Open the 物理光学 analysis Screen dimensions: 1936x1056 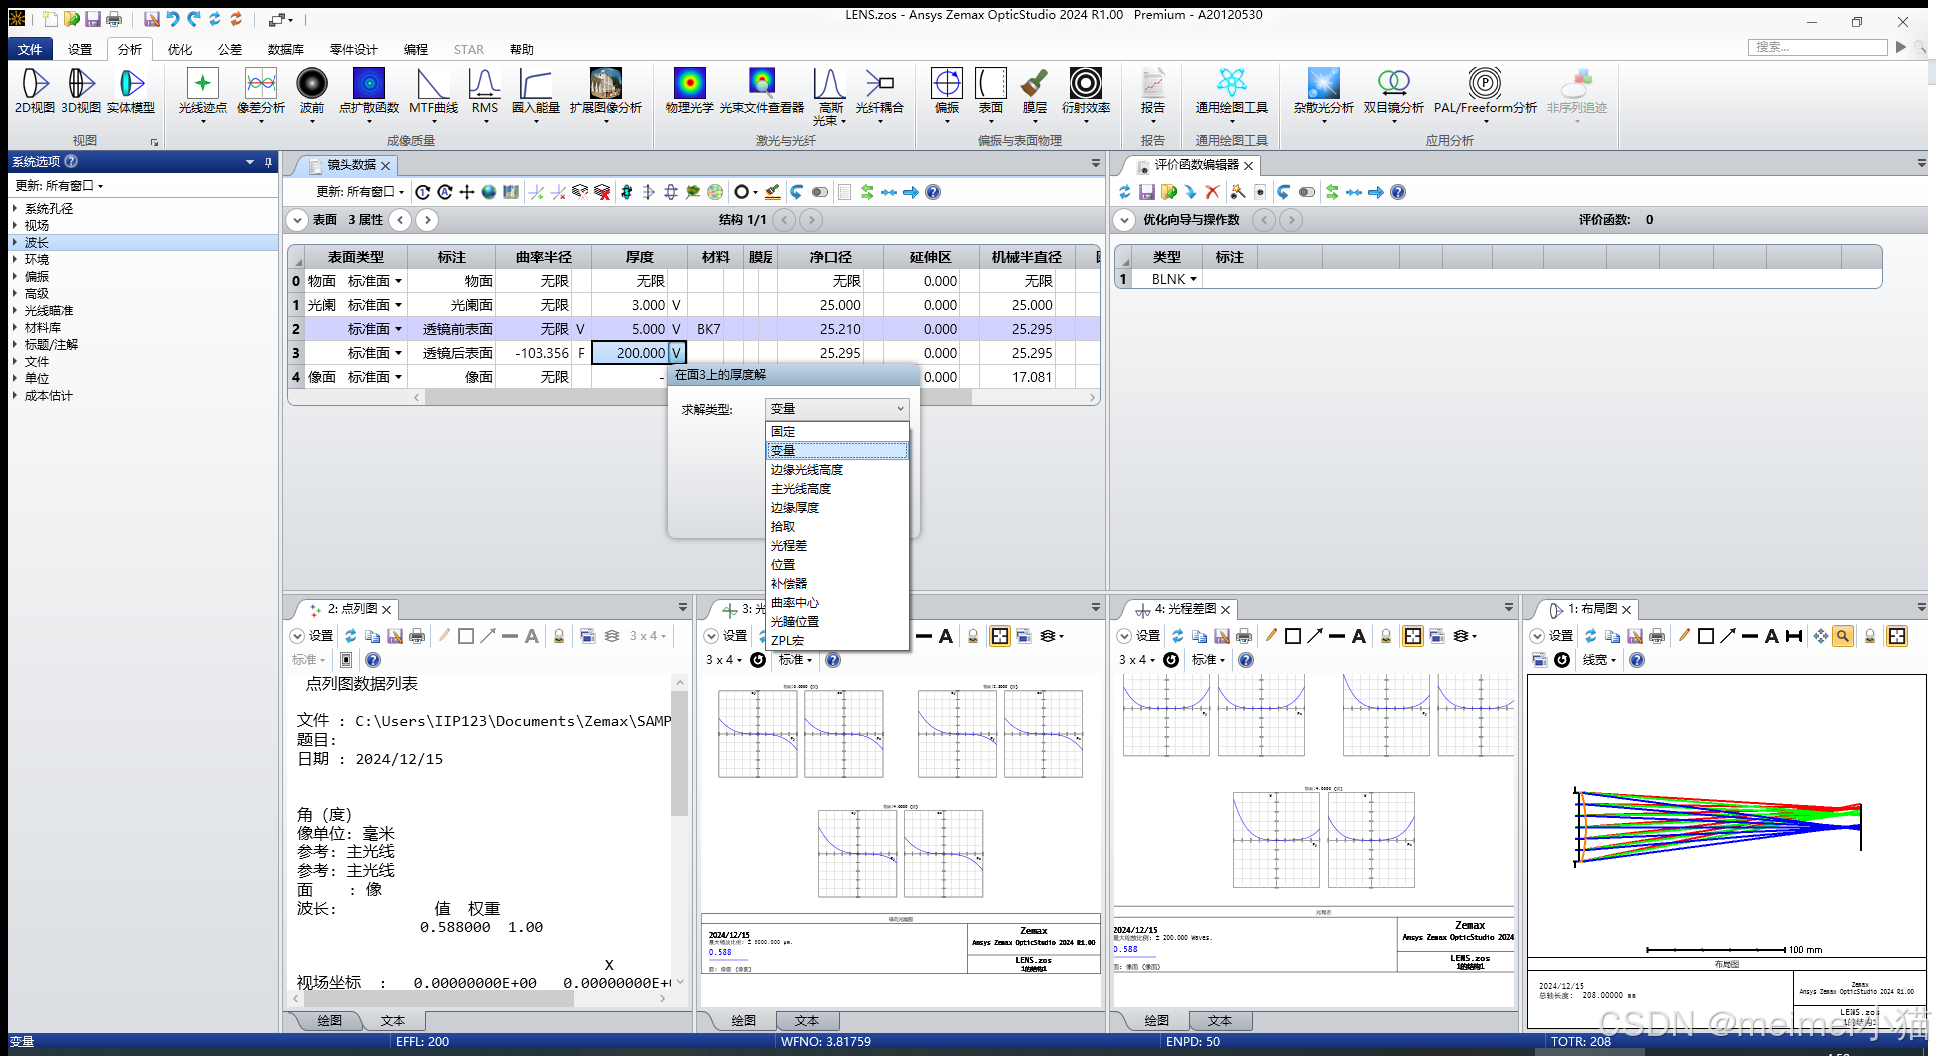coord(690,91)
